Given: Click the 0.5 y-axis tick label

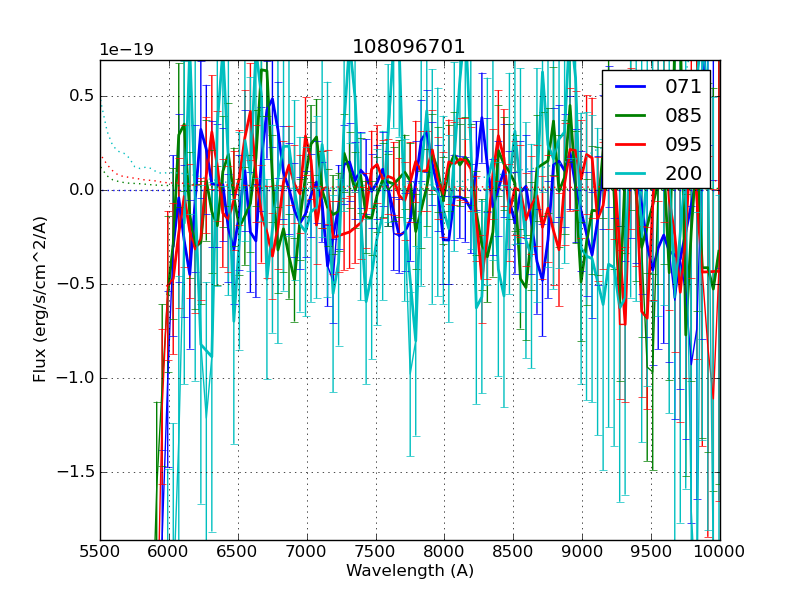Looking at the screenshot, I should [x=77, y=97].
